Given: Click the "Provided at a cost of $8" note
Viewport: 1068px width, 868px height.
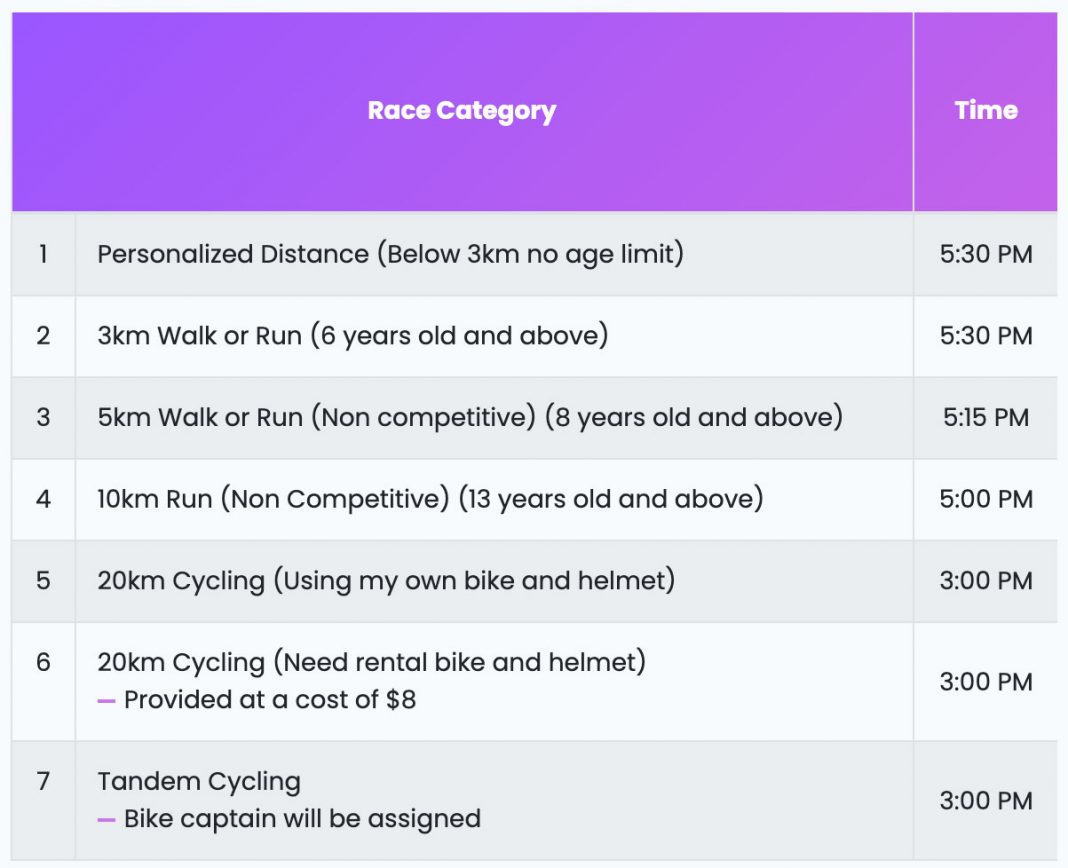Looking at the screenshot, I should [x=269, y=700].
